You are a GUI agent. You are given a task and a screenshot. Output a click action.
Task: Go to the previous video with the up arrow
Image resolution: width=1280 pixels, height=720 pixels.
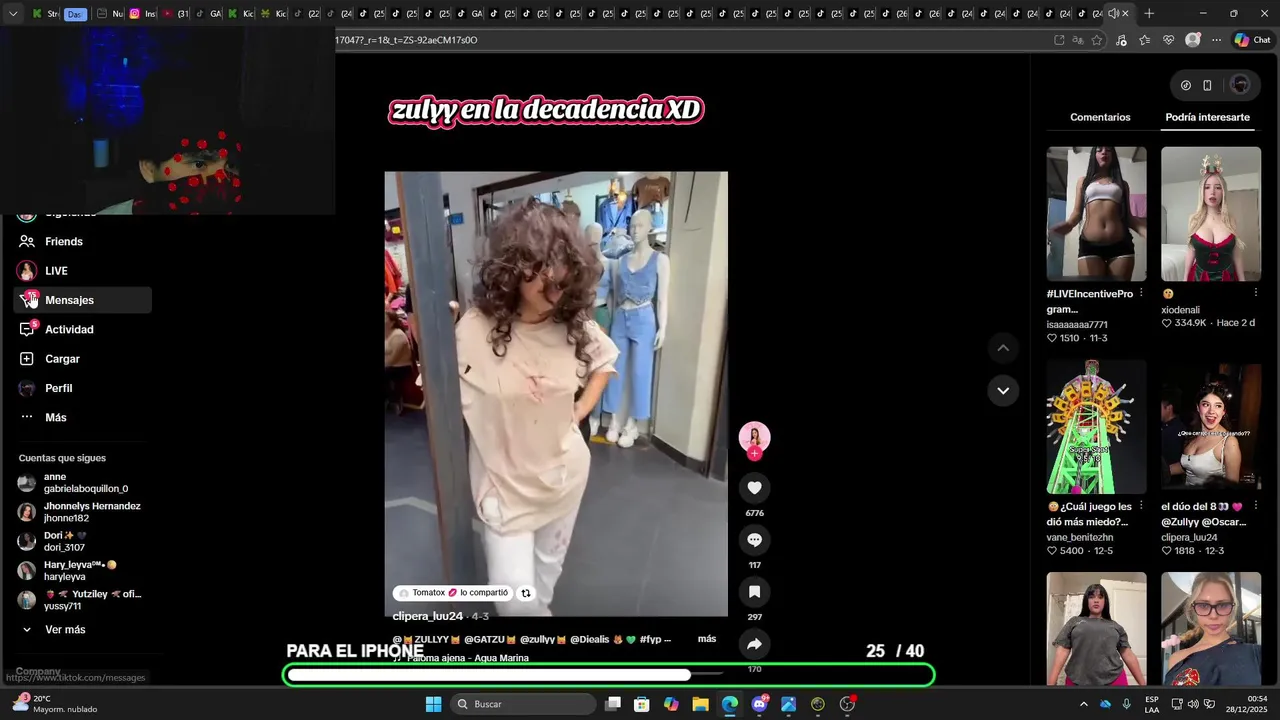coord(1003,348)
